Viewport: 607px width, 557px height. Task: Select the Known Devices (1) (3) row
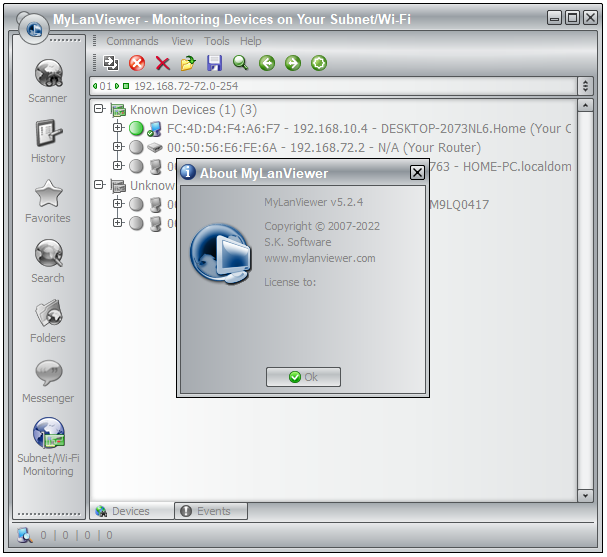[193, 110]
